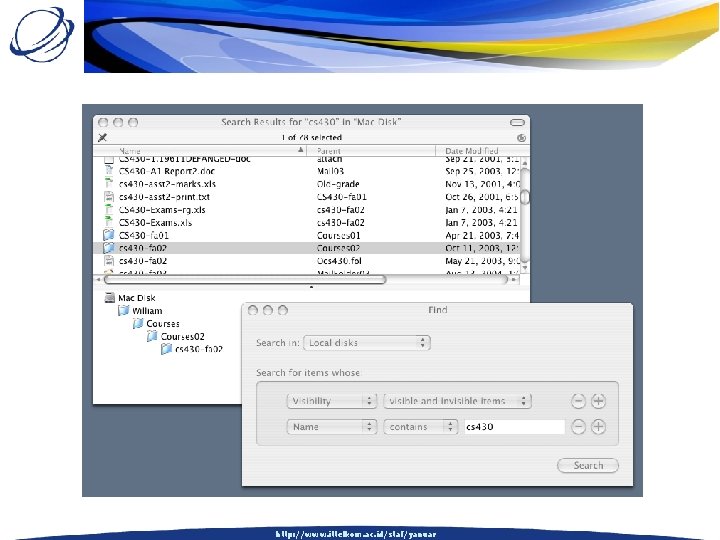
Task: Click the Oct 26, 2001 date cell
Action: point(482,197)
